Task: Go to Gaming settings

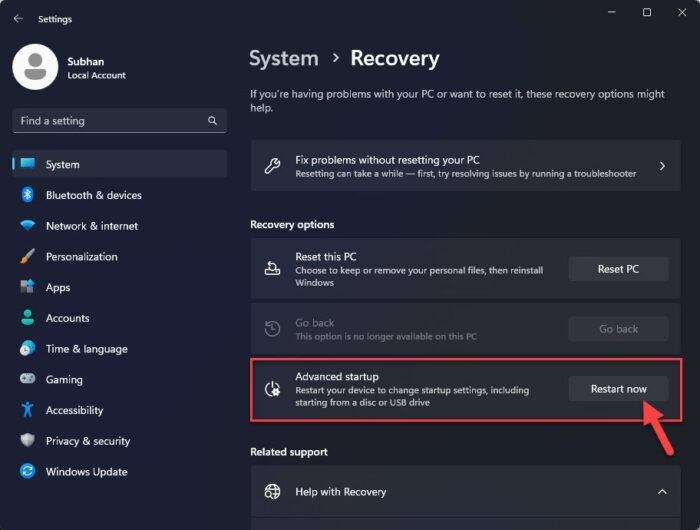Action: 120,379
